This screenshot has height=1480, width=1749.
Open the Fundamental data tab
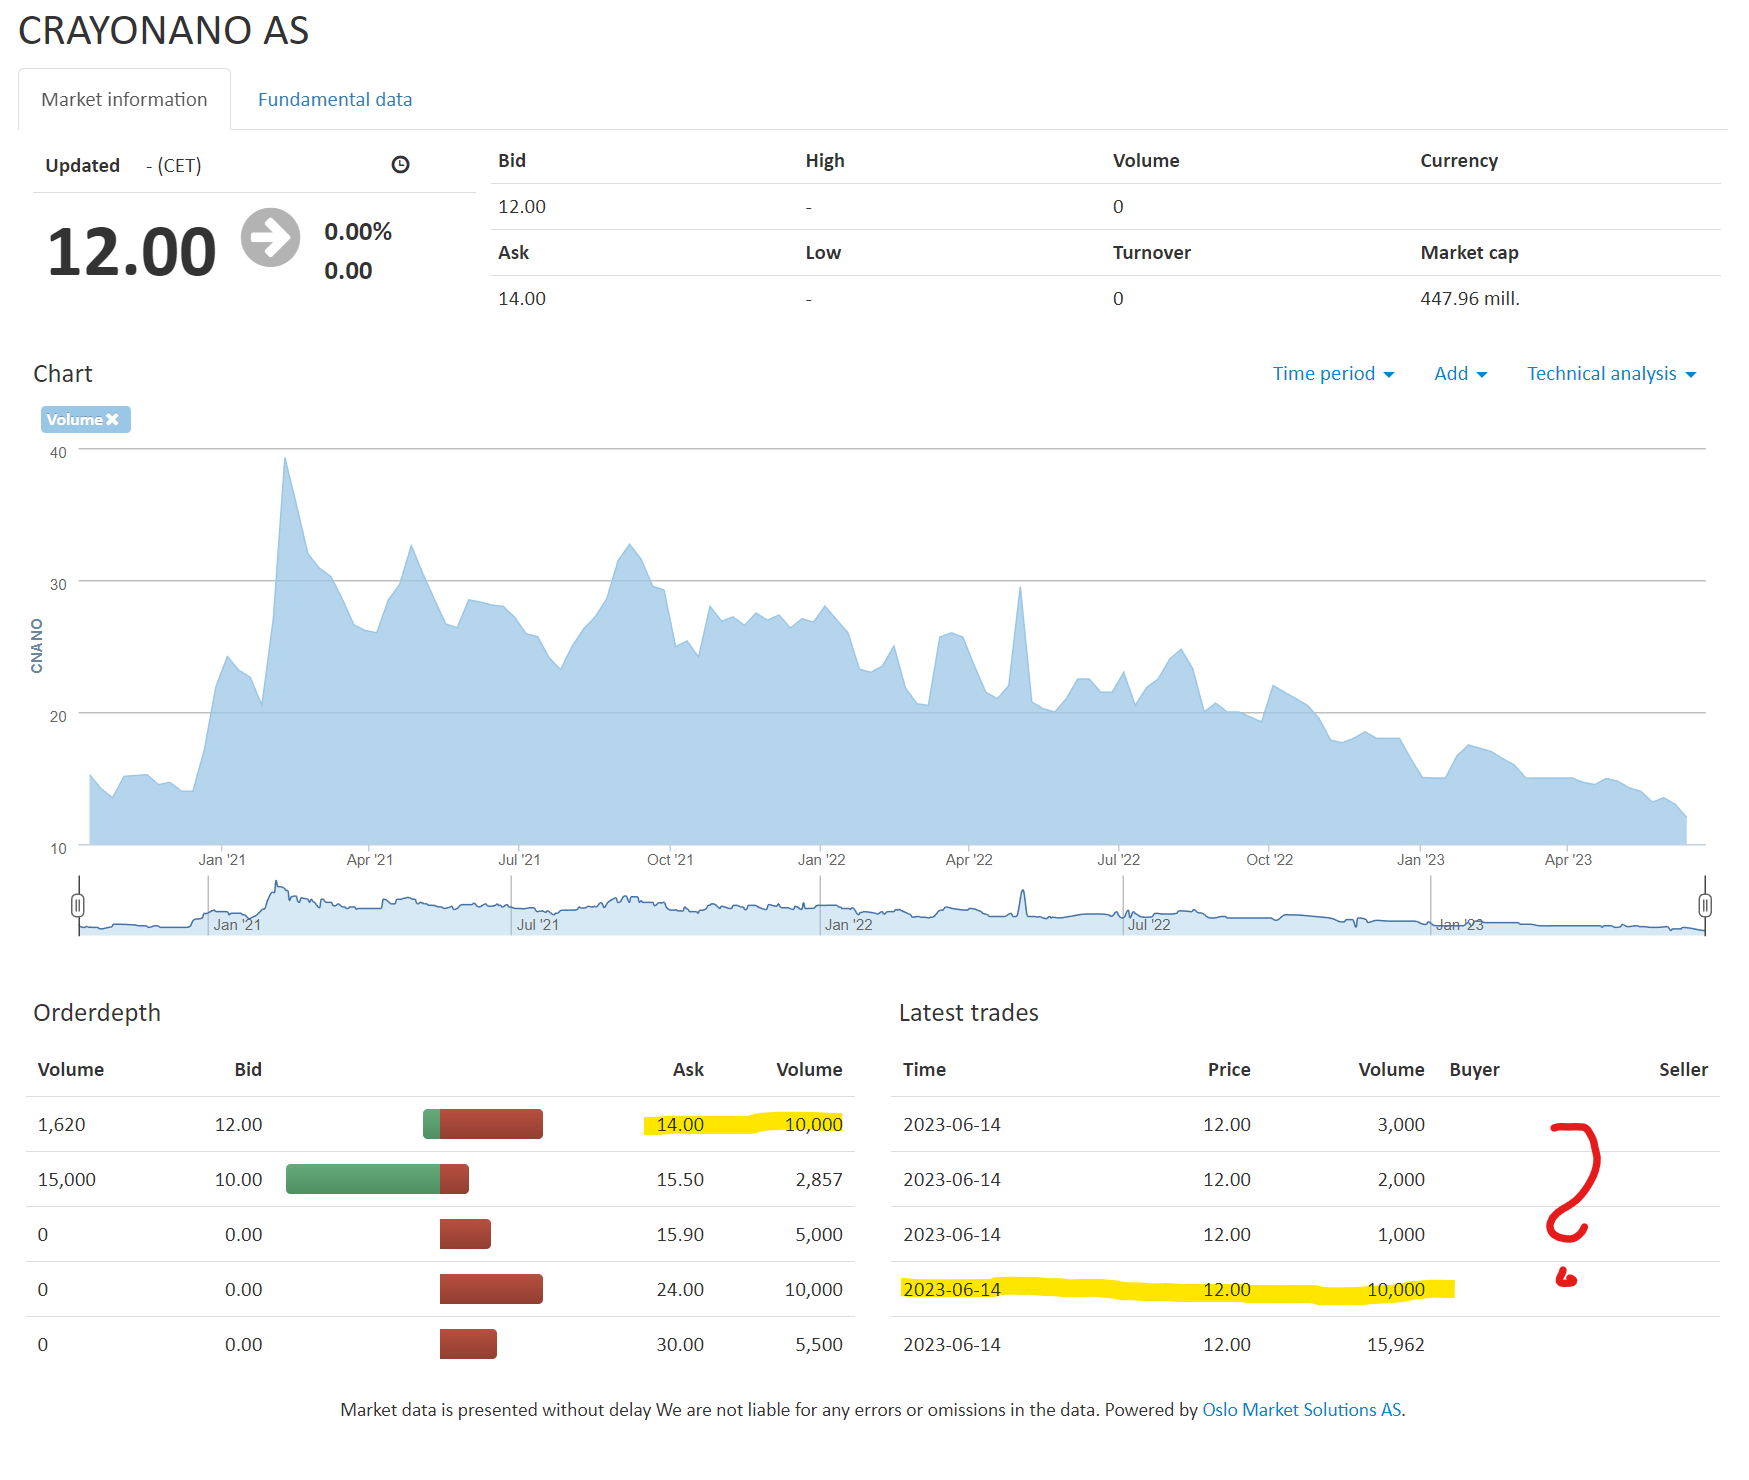pos(335,99)
